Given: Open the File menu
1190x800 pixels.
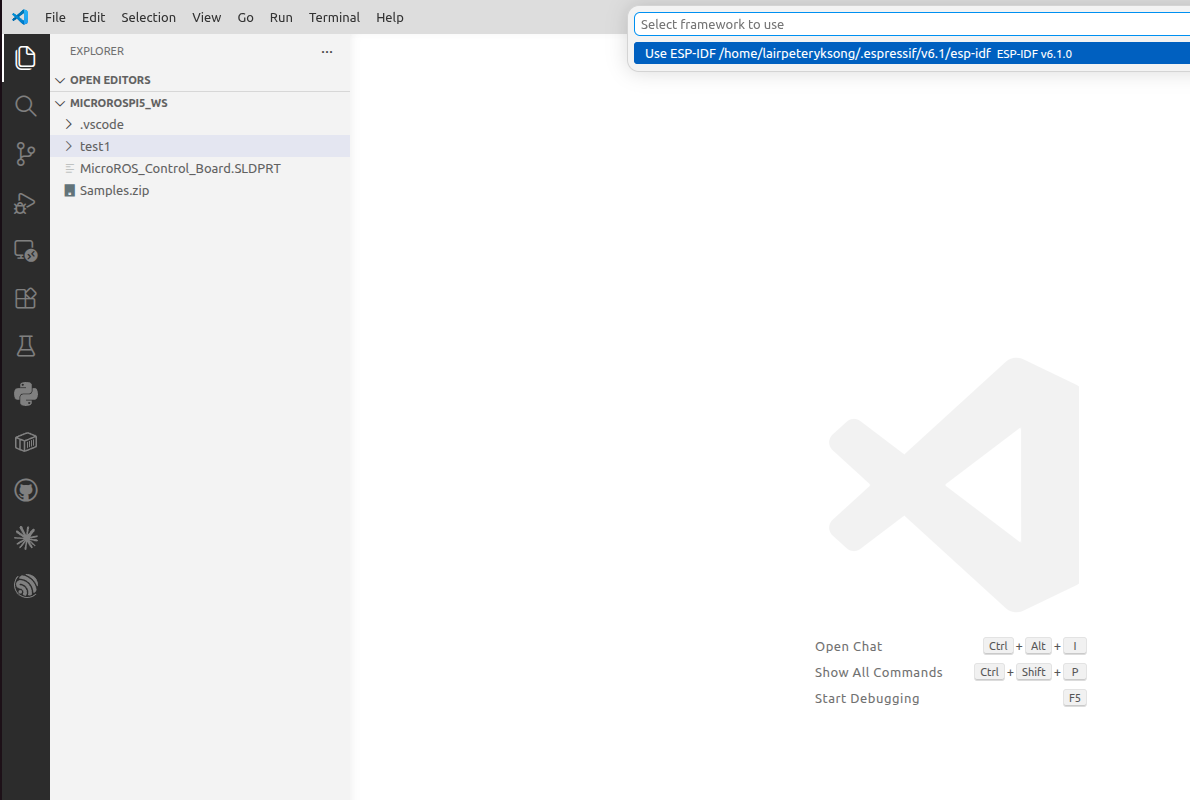Looking at the screenshot, I should point(55,17).
